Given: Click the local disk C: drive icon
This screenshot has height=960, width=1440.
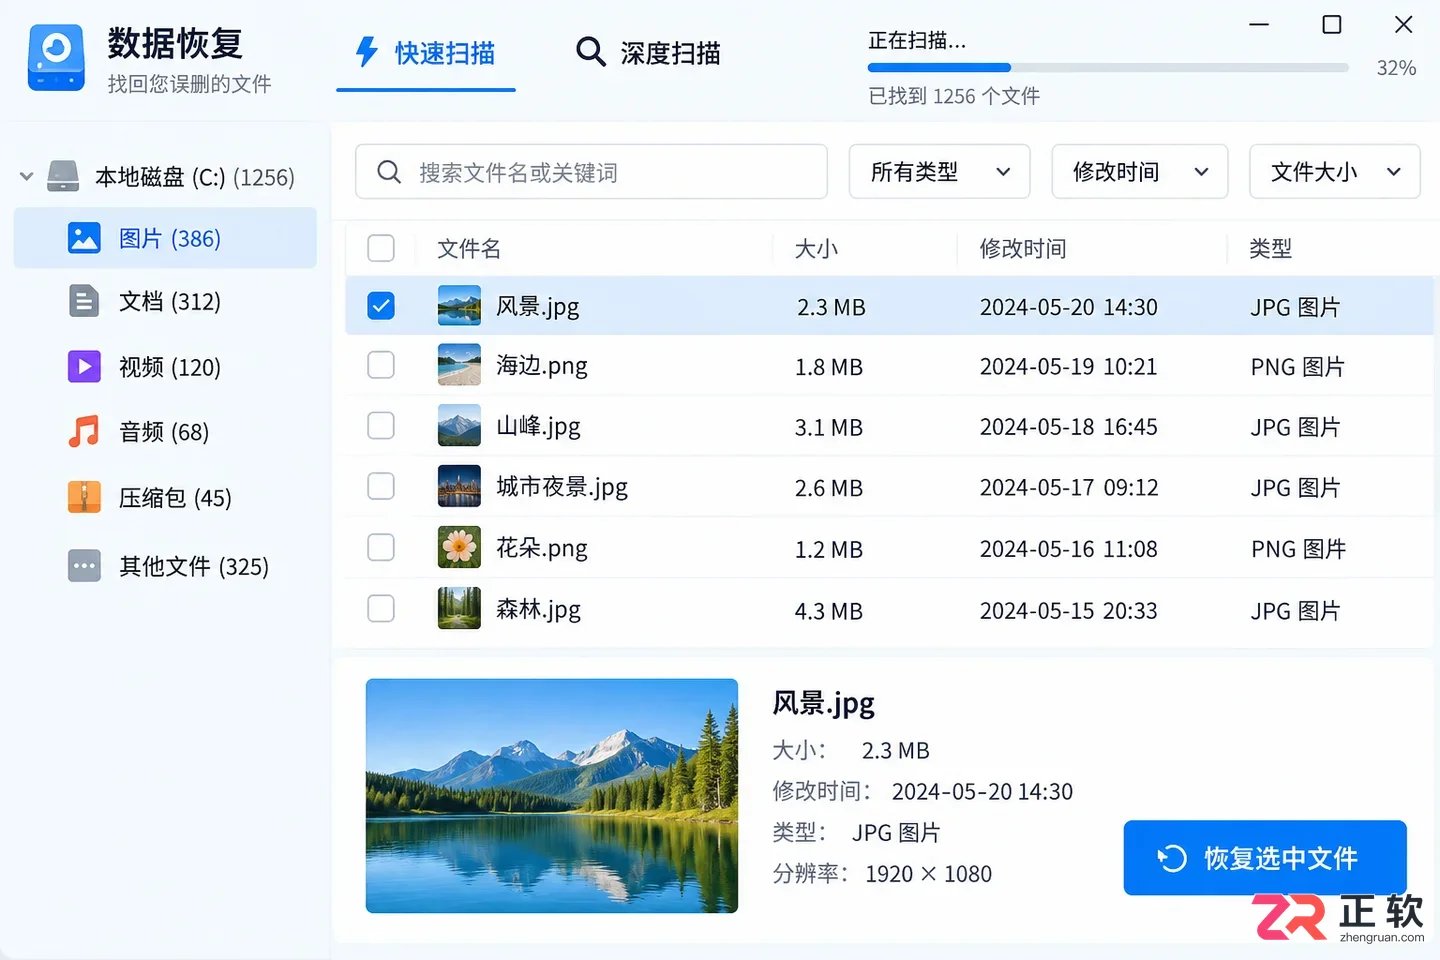Looking at the screenshot, I should pos(63,177).
